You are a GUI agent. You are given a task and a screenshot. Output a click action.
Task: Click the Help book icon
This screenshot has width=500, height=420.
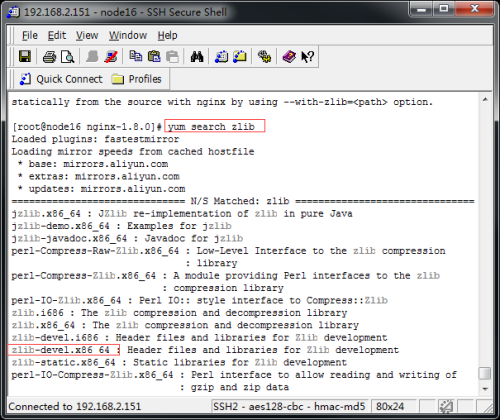(289, 57)
